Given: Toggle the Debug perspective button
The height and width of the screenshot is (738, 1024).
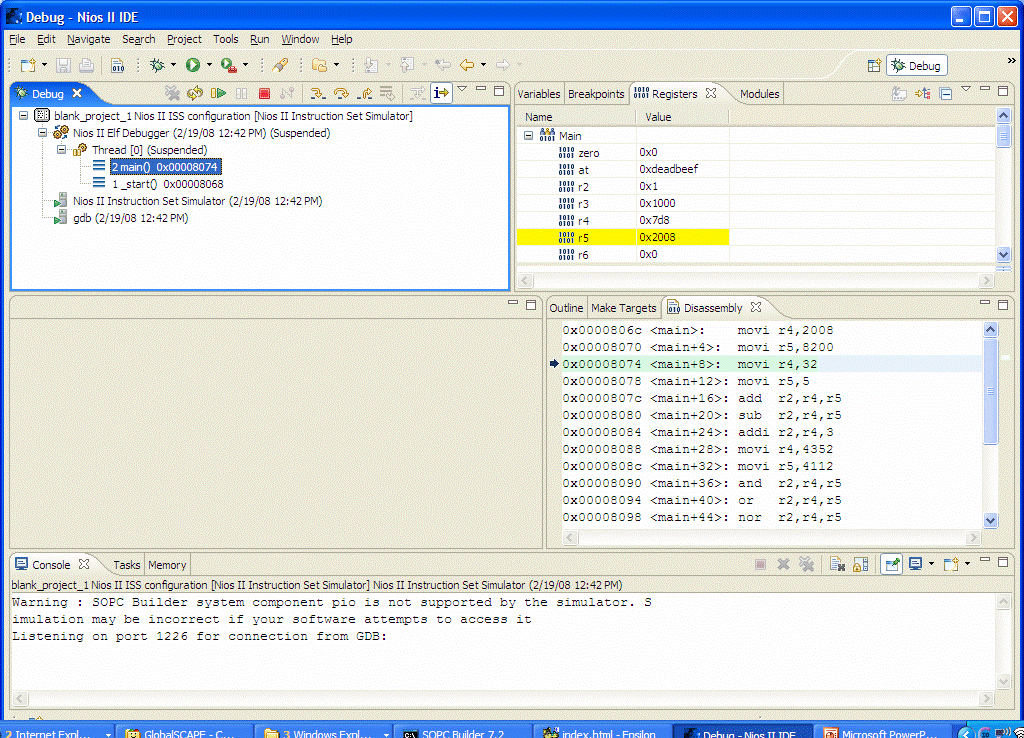Looking at the screenshot, I should click(x=916, y=65).
